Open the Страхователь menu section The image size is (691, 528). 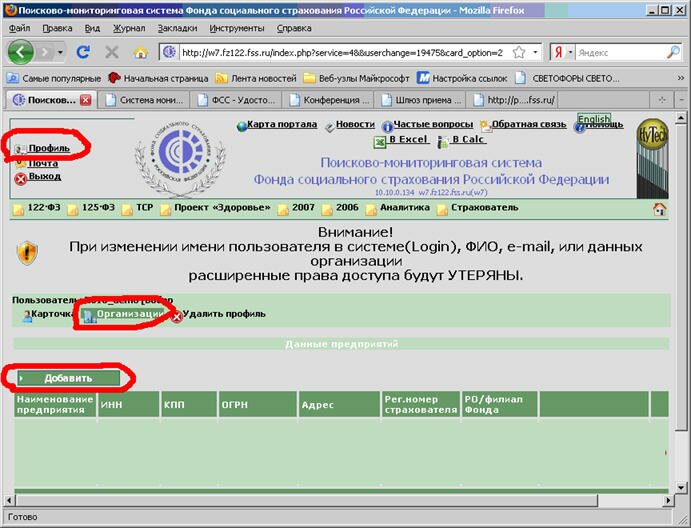click(484, 208)
